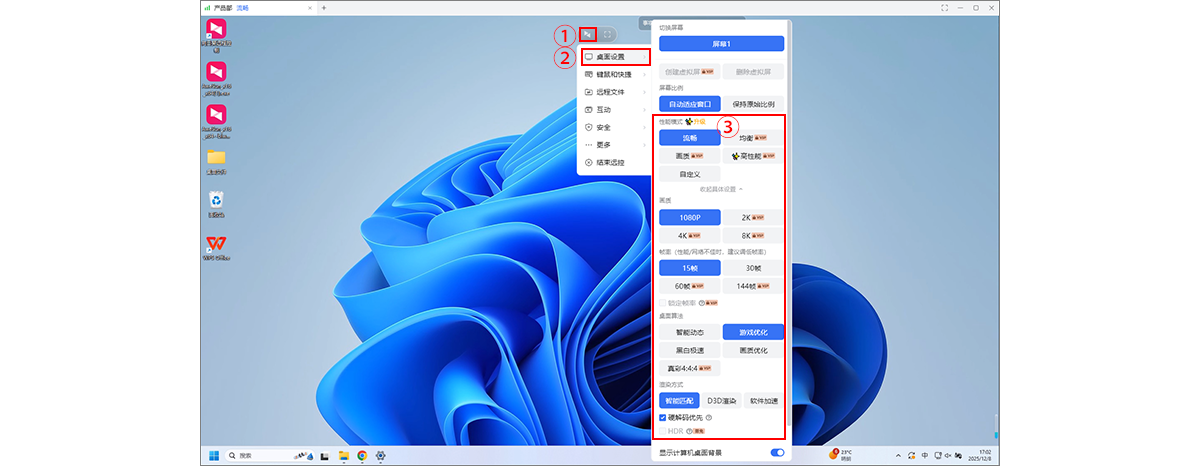Click the 删除虚拟屏 button
Screen dimensions: 1200x466
click(753, 72)
